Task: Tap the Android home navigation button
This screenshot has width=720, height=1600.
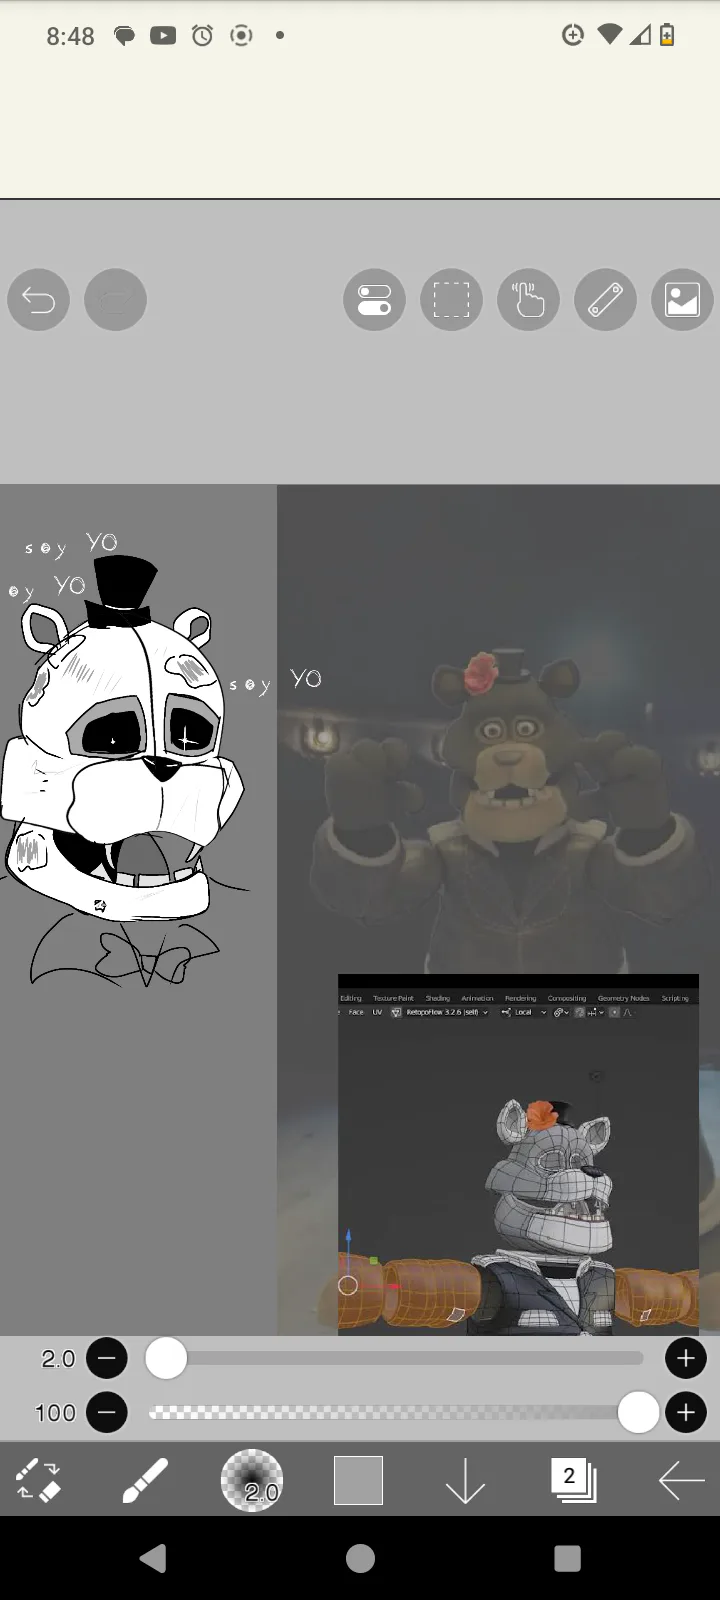Action: 360,1558
